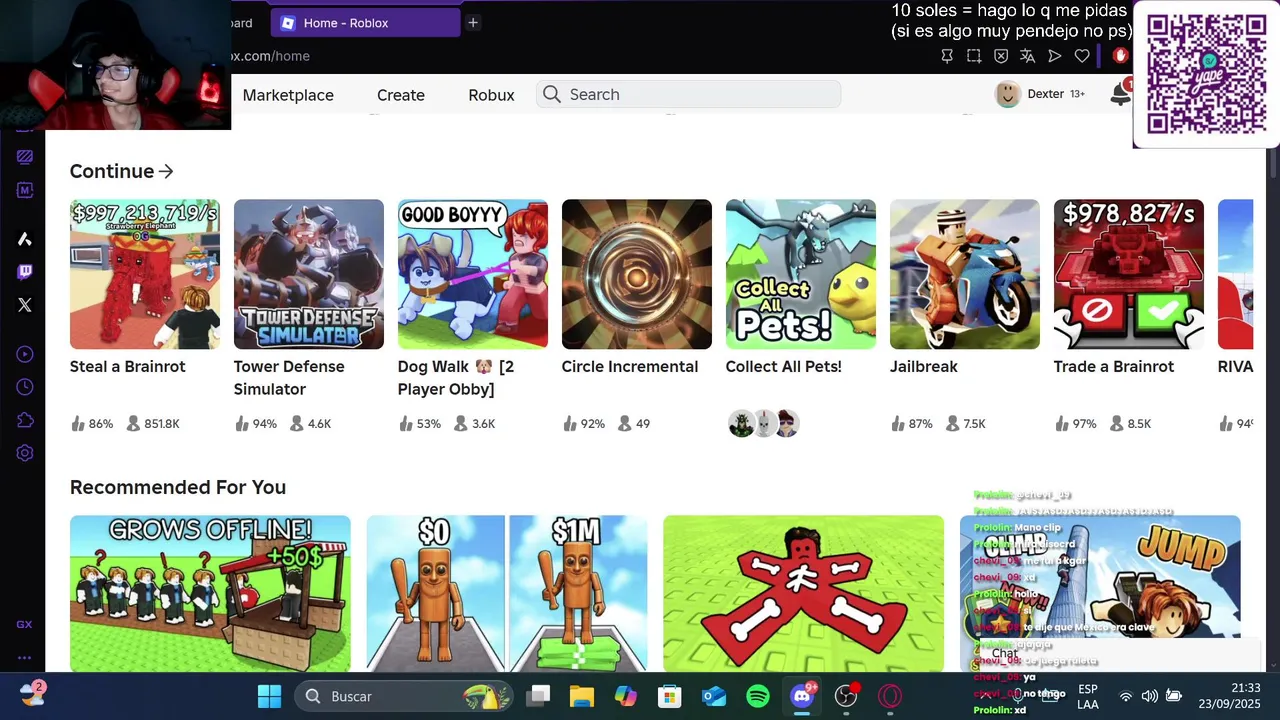Open volume control in system tray

point(1150,696)
